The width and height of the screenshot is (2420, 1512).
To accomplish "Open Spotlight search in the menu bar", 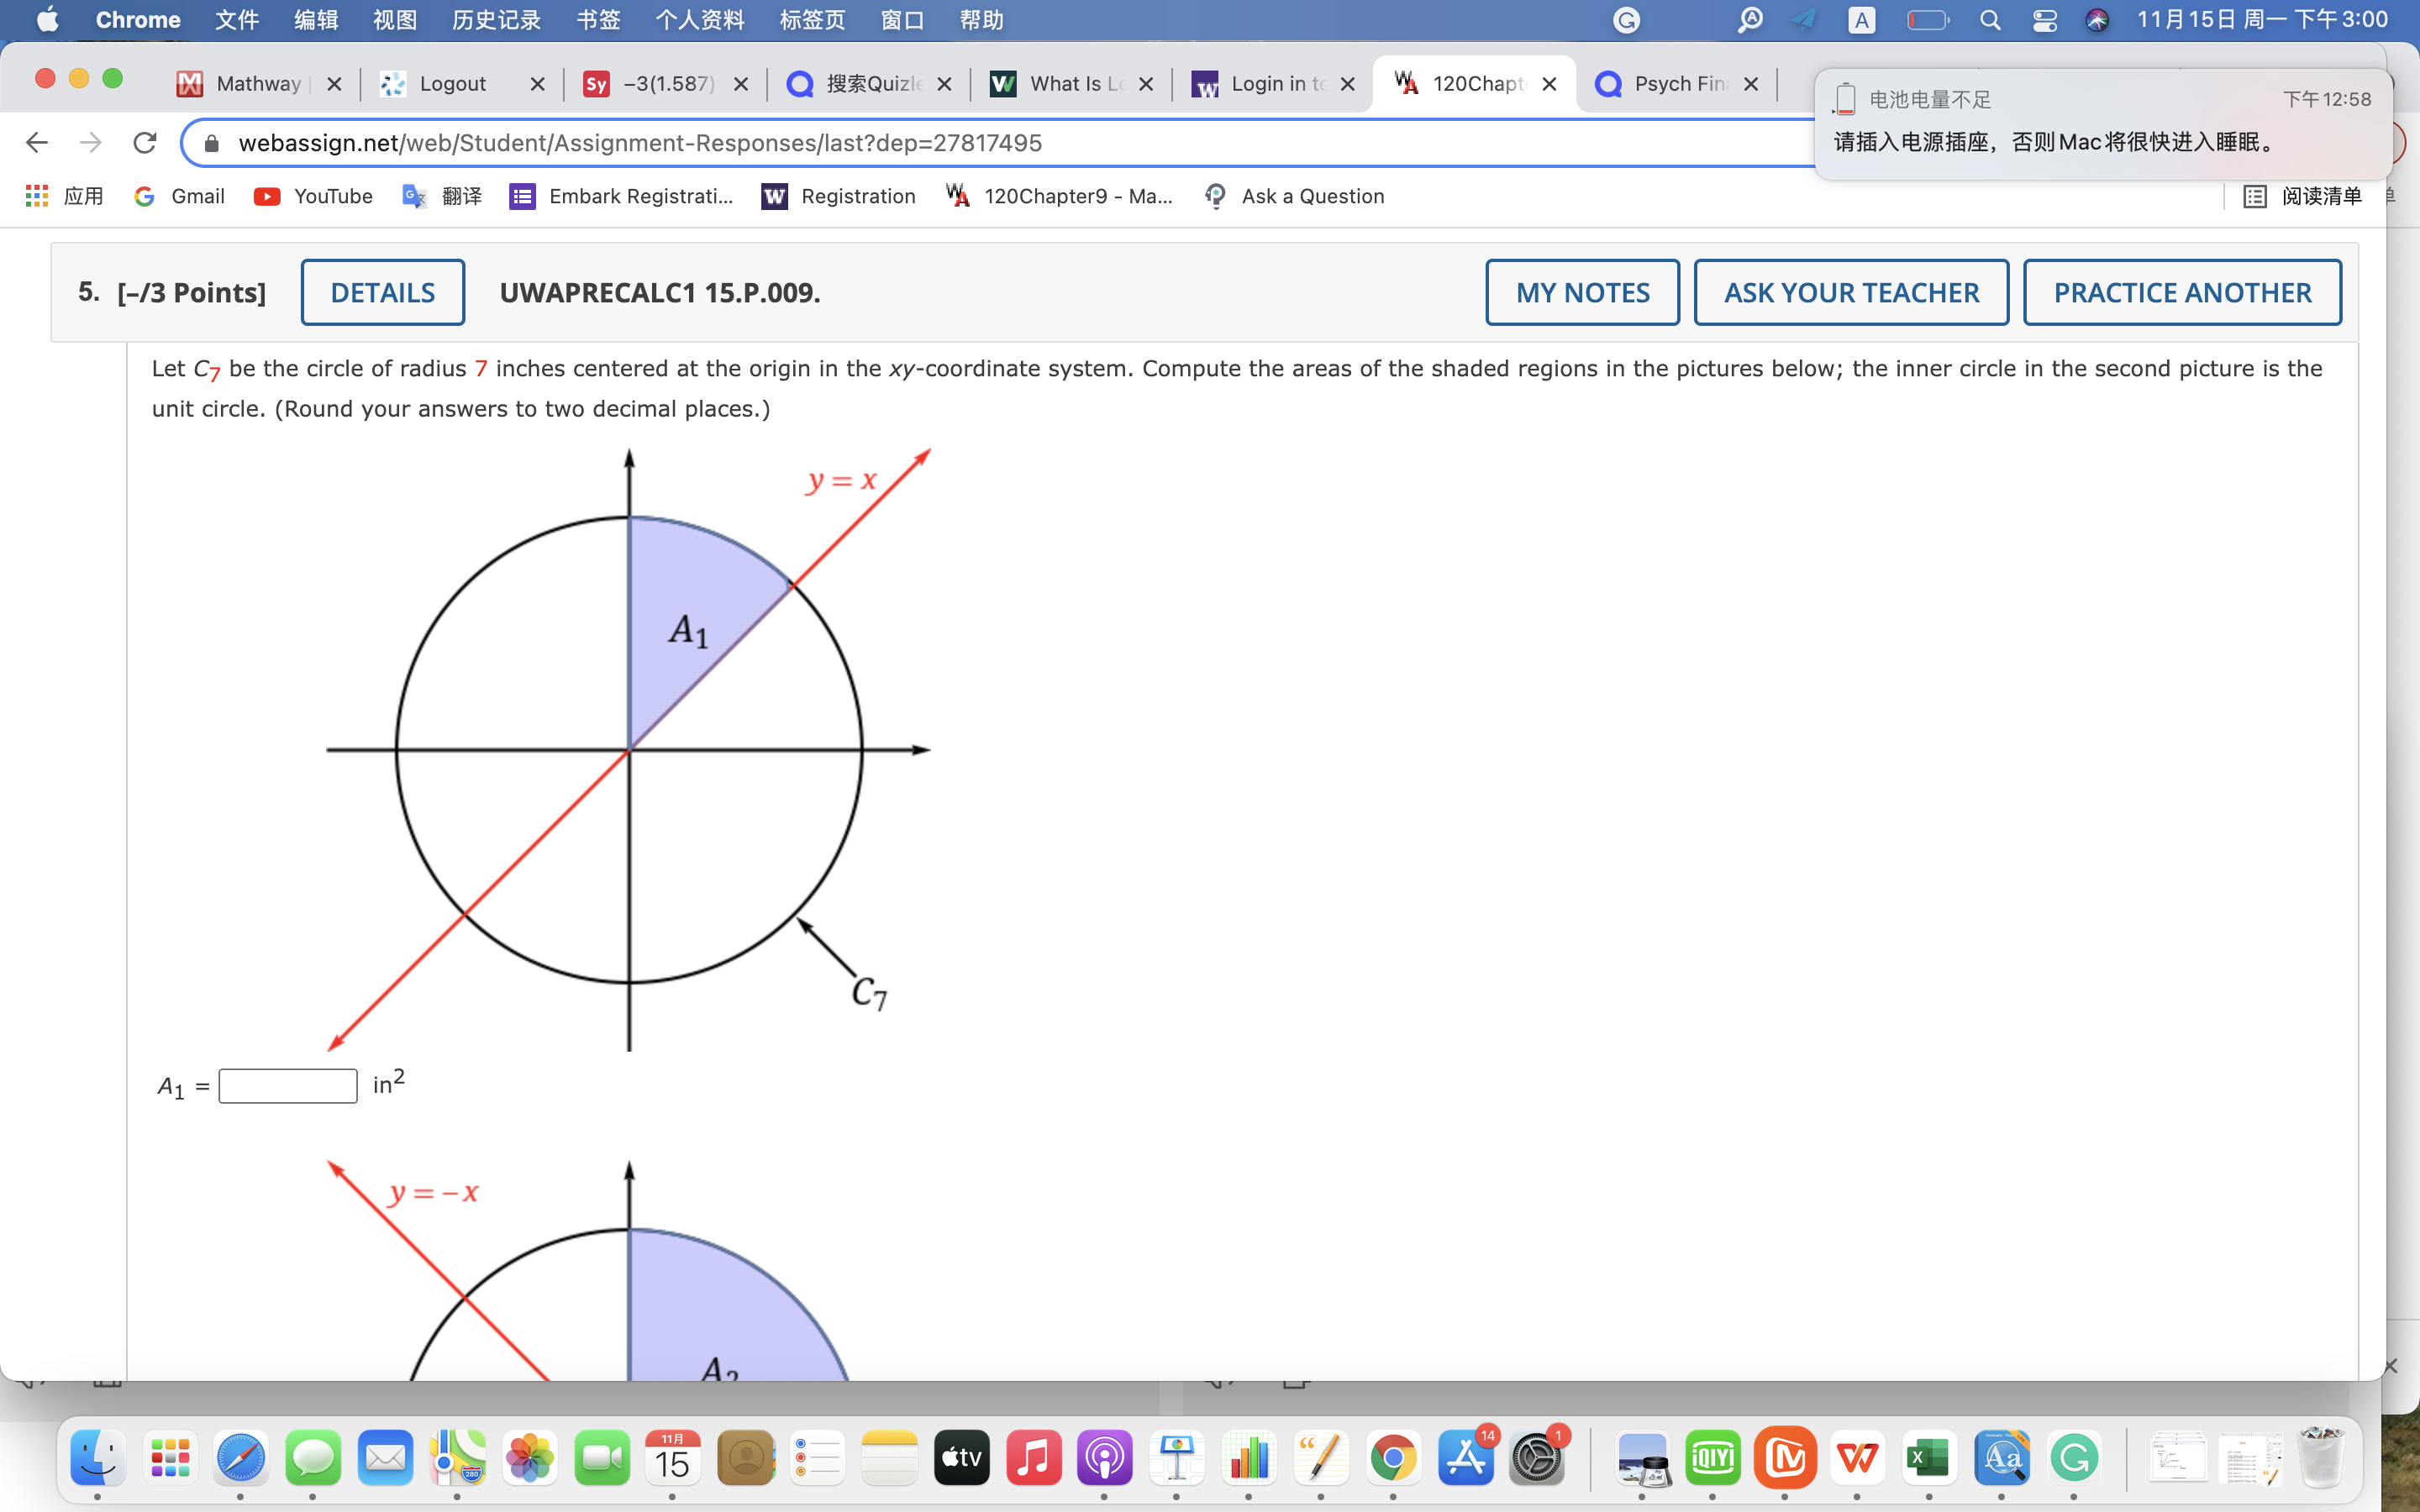I will 1990,20.
